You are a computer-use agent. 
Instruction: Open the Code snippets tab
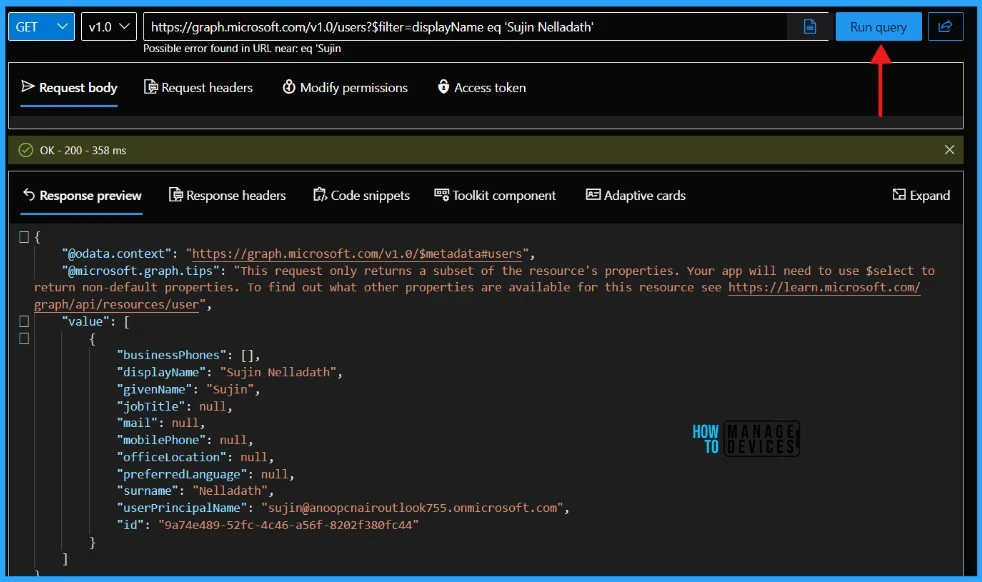click(x=361, y=195)
